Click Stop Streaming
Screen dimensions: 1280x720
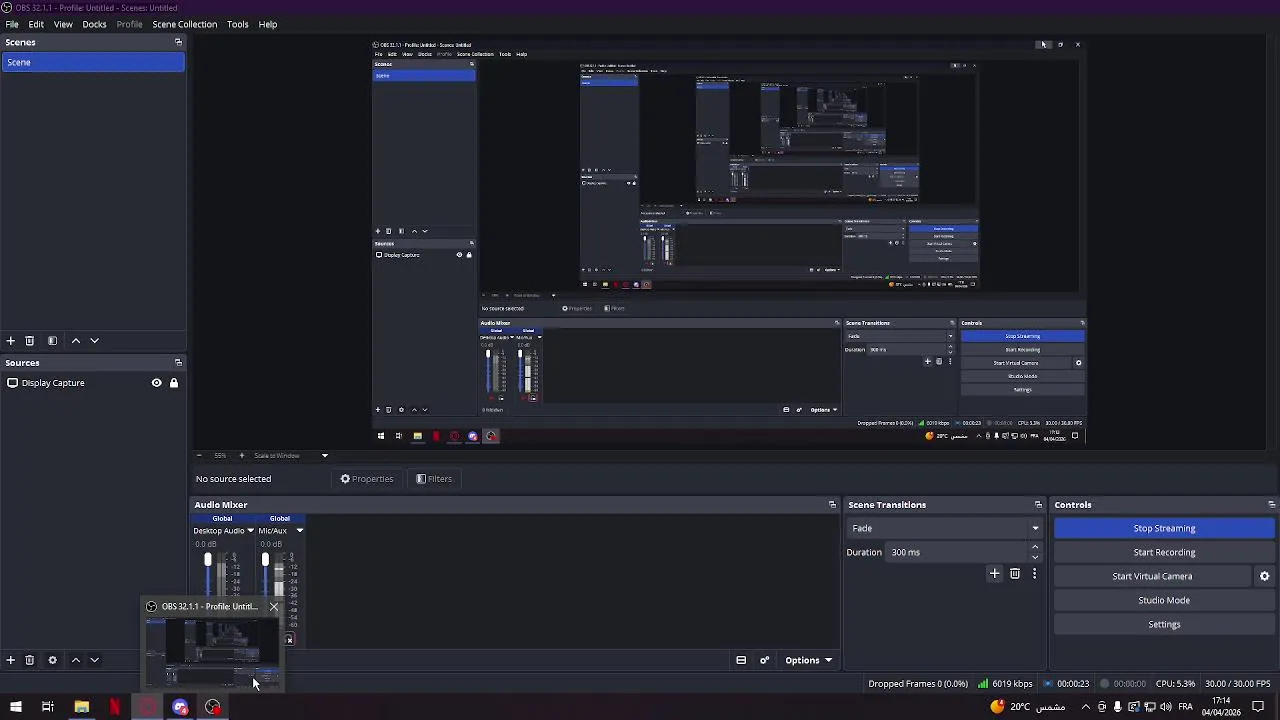point(1164,528)
